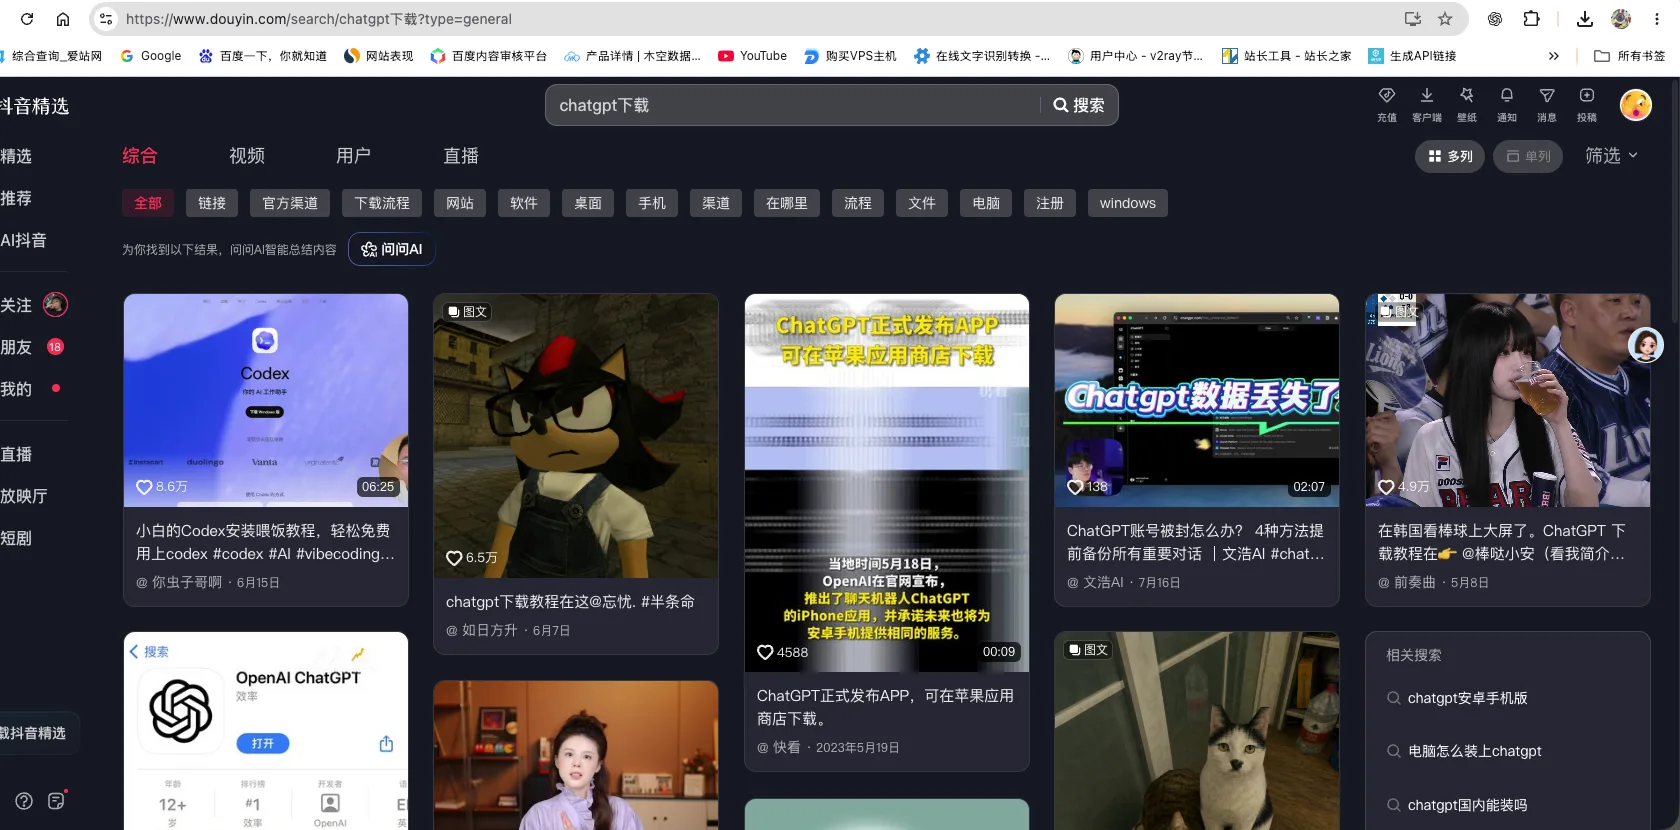Open the user avatar in the Douyin header

(x=1636, y=105)
